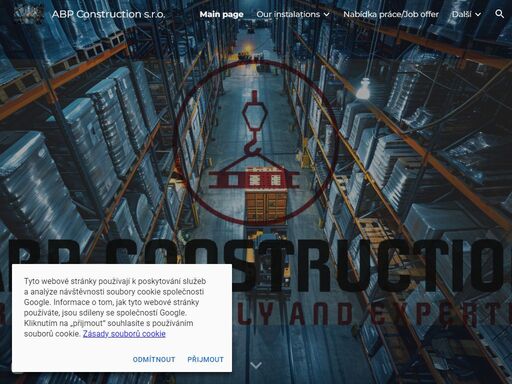The image size is (512, 384).
Task: Open the Our instalations menu
Action: (x=288, y=14)
